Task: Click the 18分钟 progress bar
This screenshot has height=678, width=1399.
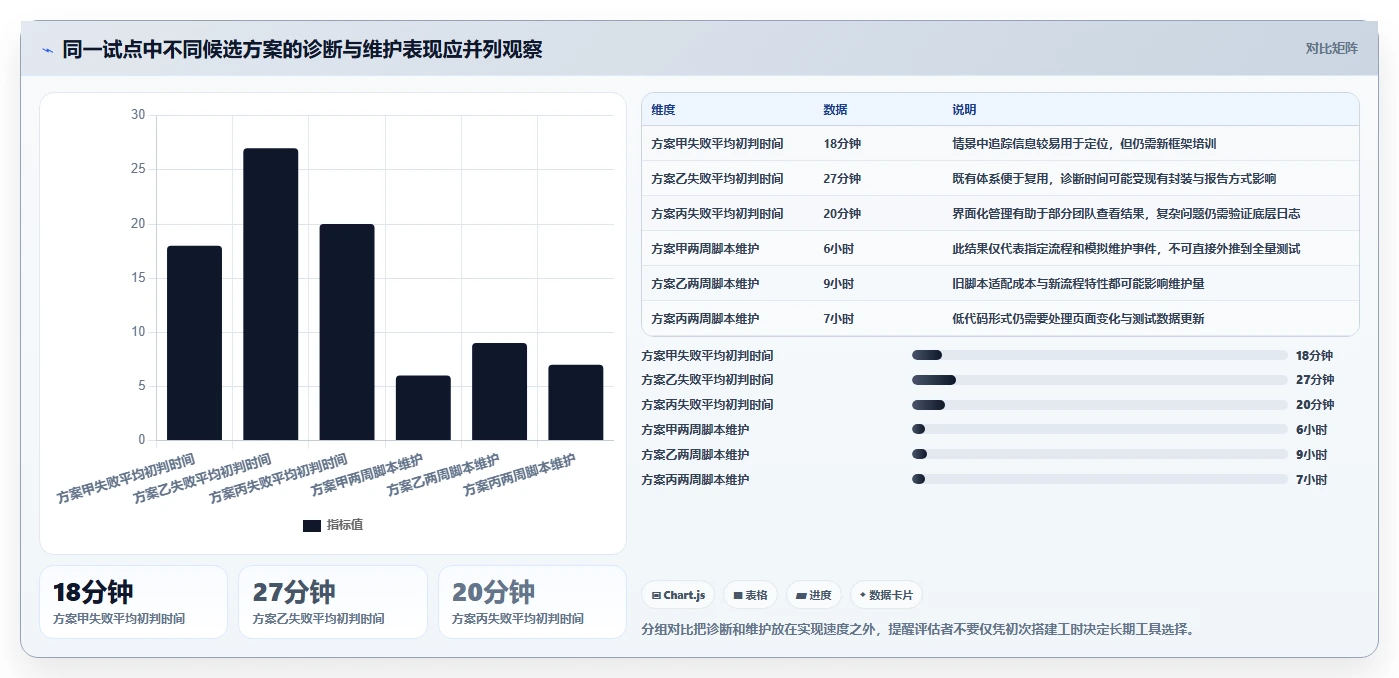Action: click(x=1100, y=355)
